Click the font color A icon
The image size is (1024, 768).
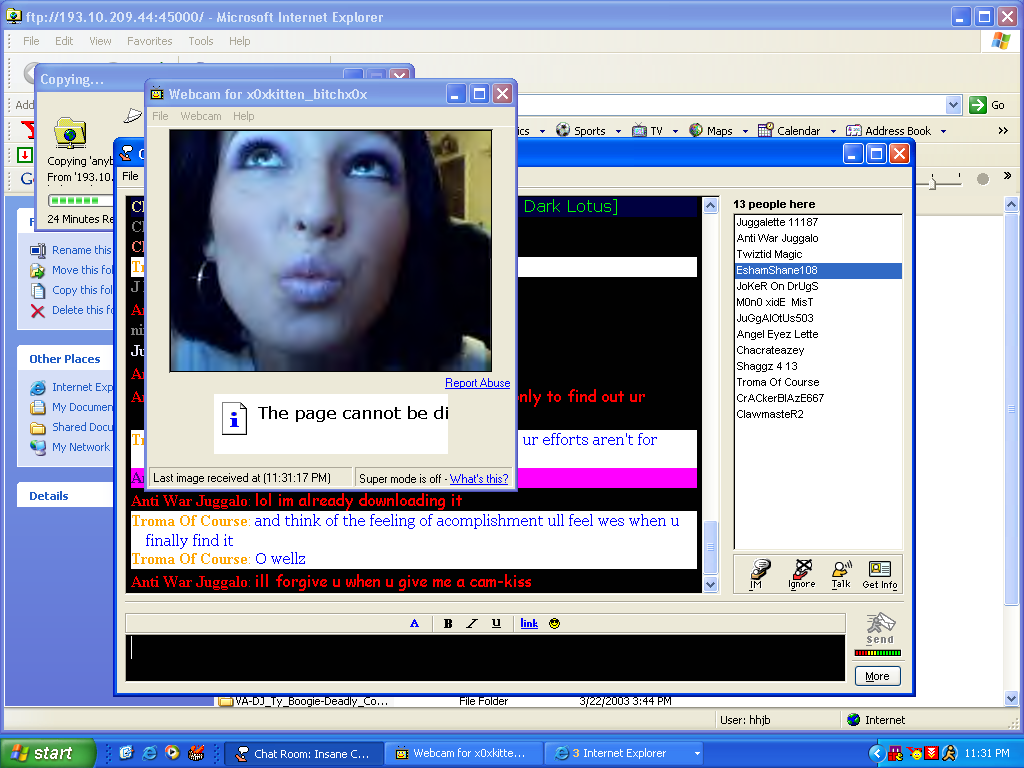[x=415, y=624]
